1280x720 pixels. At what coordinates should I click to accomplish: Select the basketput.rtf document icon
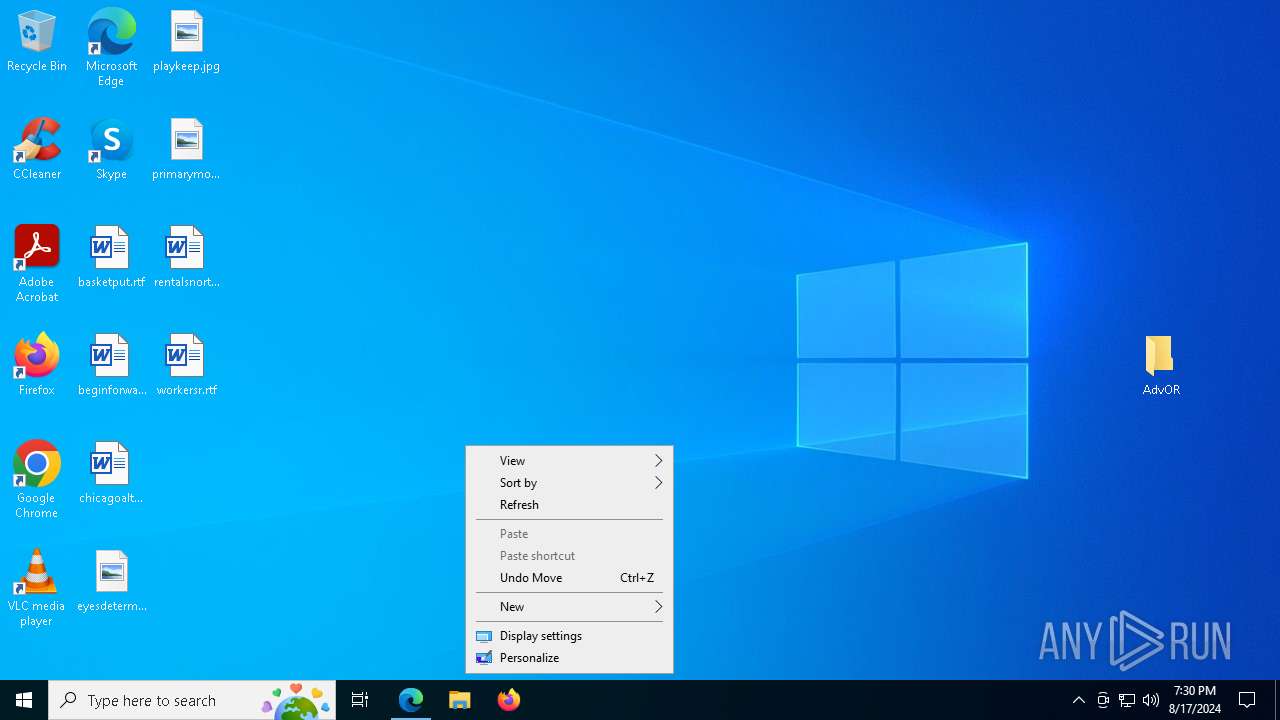111,258
